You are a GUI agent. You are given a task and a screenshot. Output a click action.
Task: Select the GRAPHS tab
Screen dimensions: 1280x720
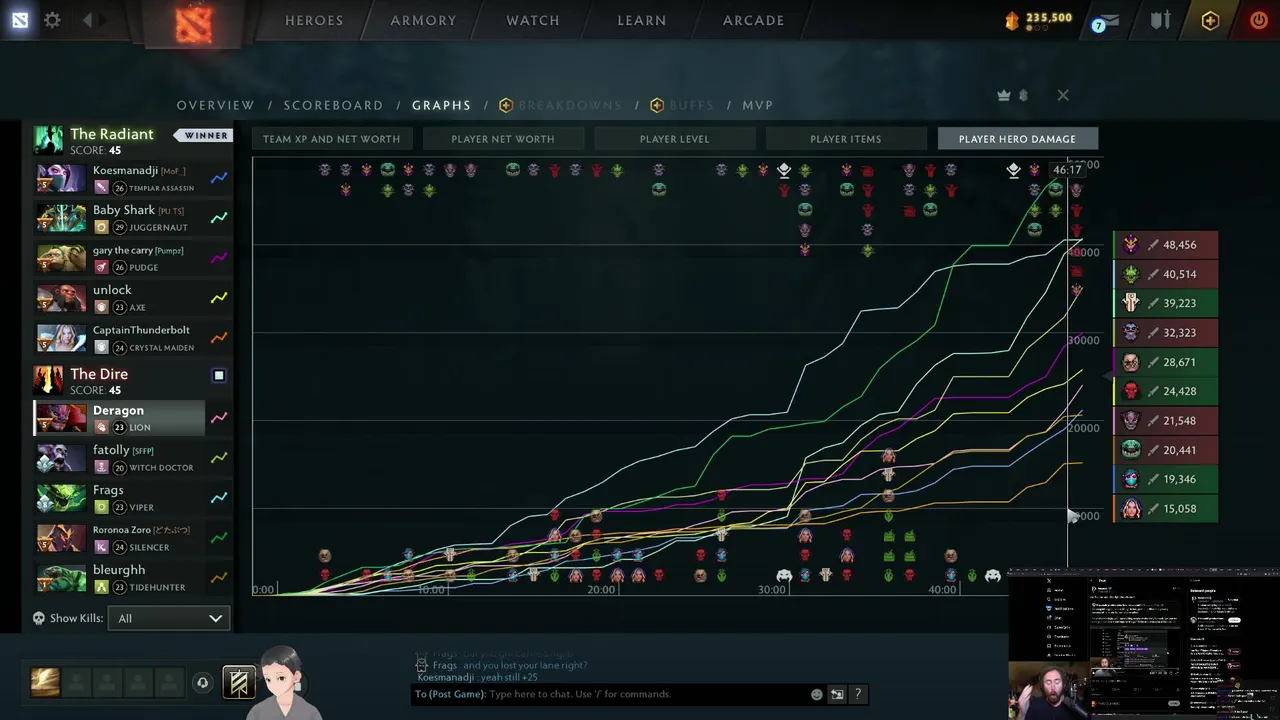click(x=441, y=105)
